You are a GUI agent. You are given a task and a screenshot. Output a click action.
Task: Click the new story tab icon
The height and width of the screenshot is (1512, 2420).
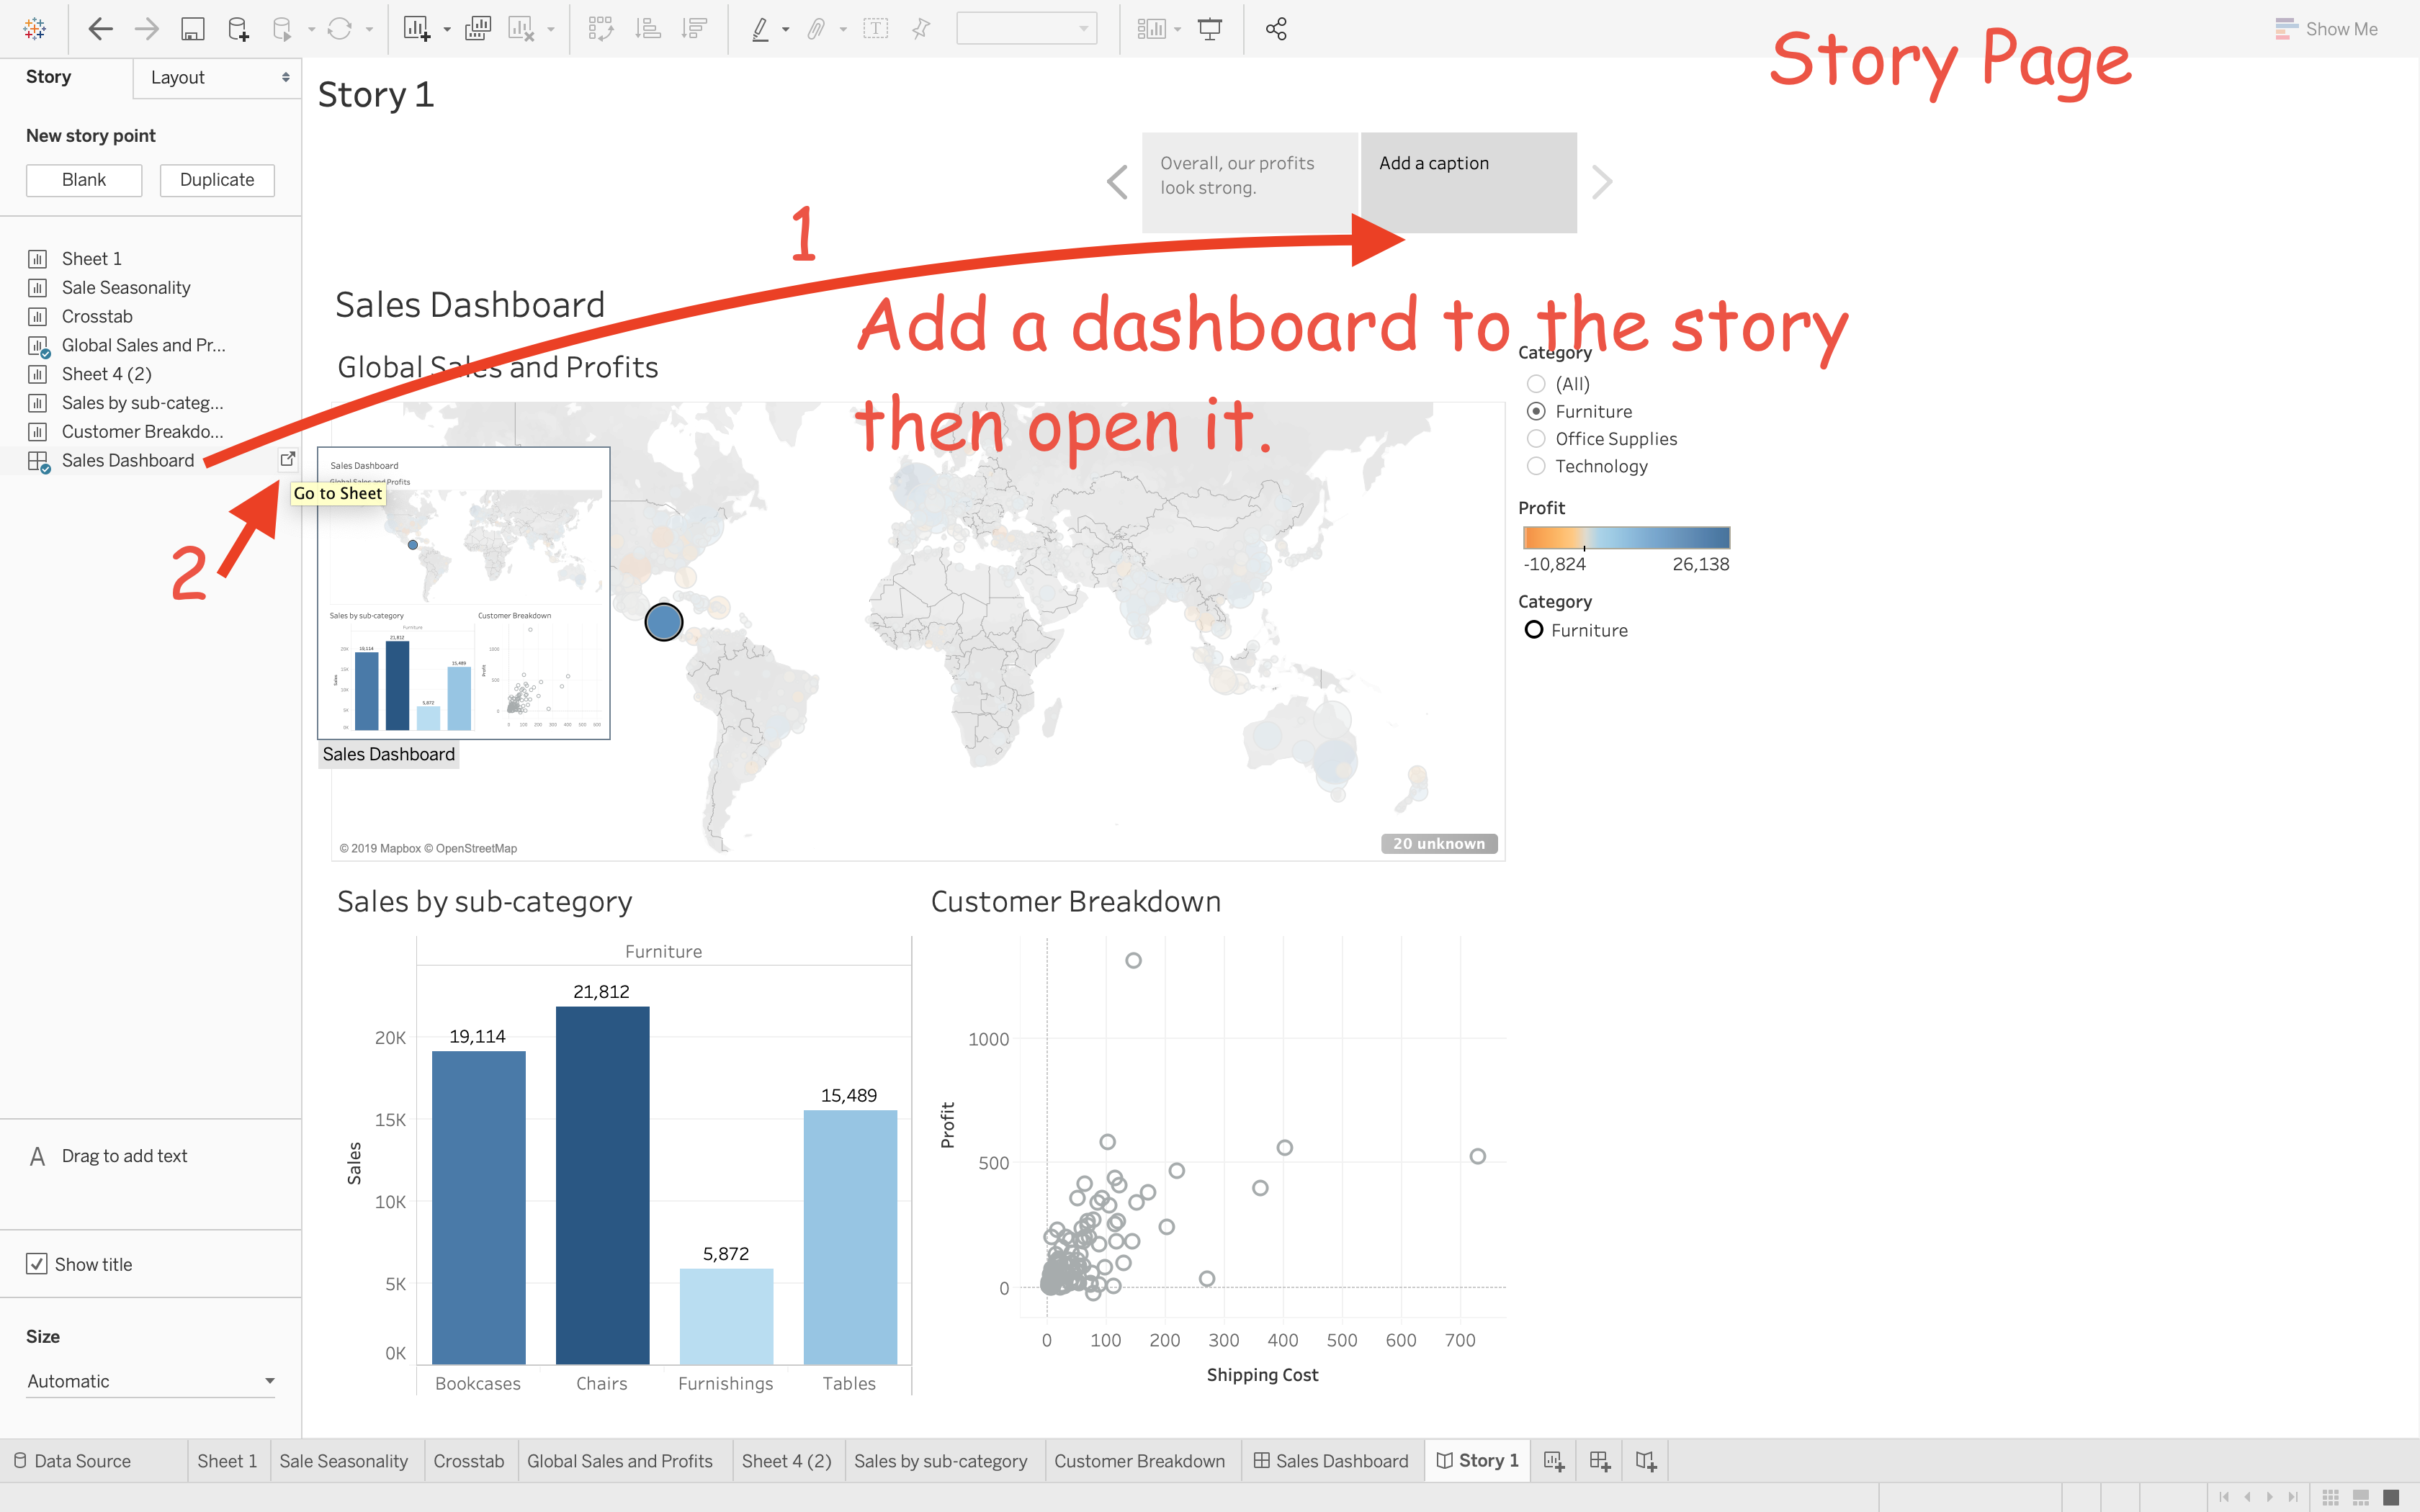[1646, 1461]
